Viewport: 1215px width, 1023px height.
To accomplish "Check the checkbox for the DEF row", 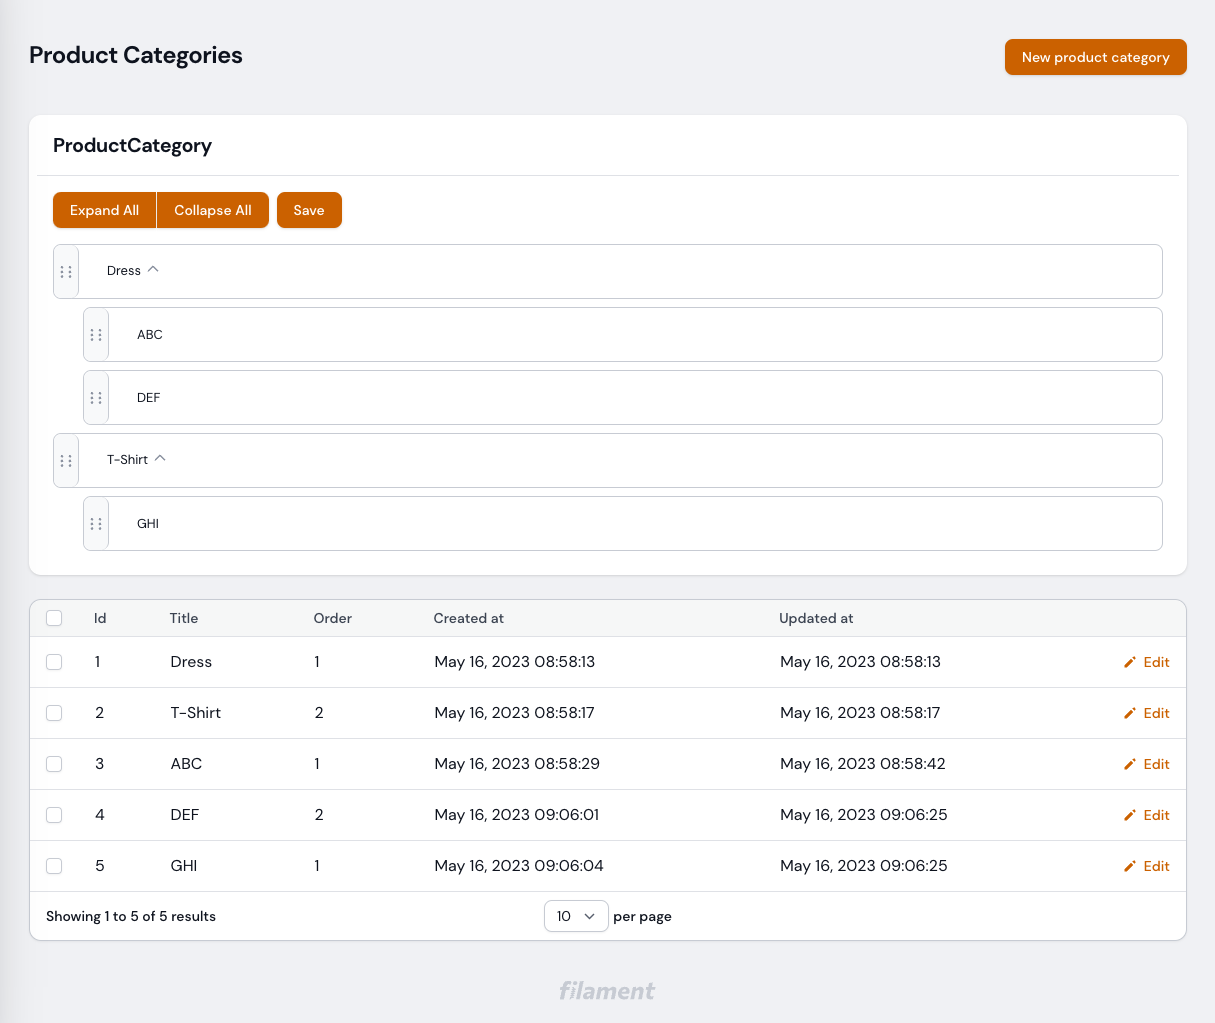I will pos(54,814).
